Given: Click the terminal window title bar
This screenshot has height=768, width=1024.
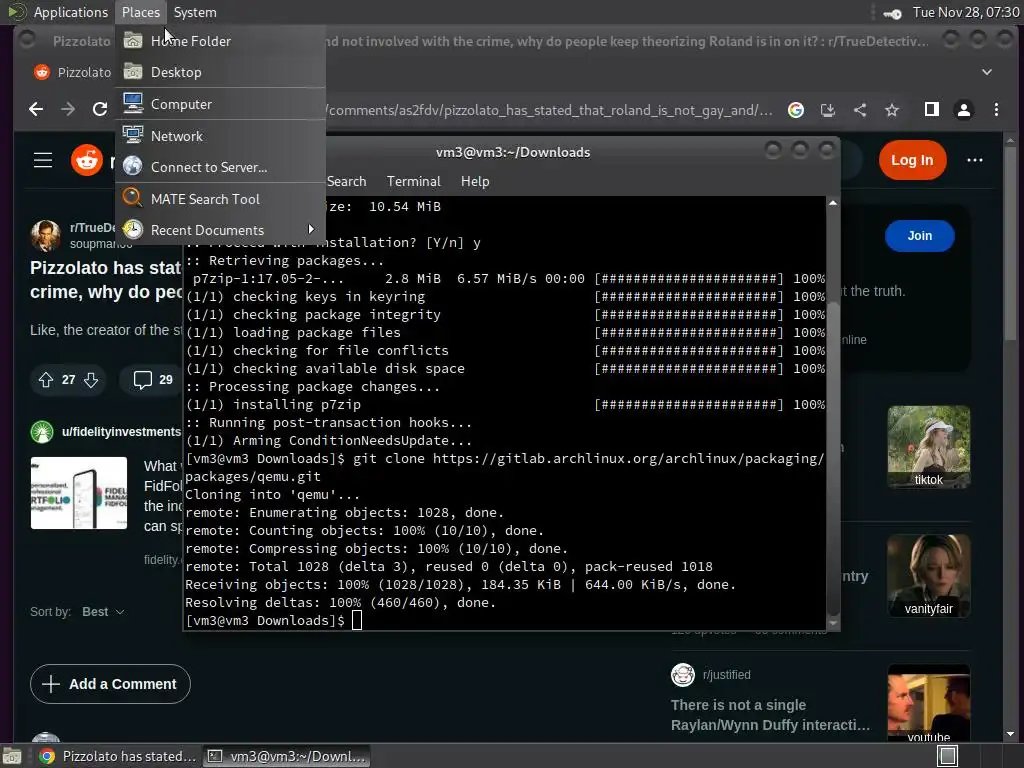Looking at the screenshot, I should (513, 152).
